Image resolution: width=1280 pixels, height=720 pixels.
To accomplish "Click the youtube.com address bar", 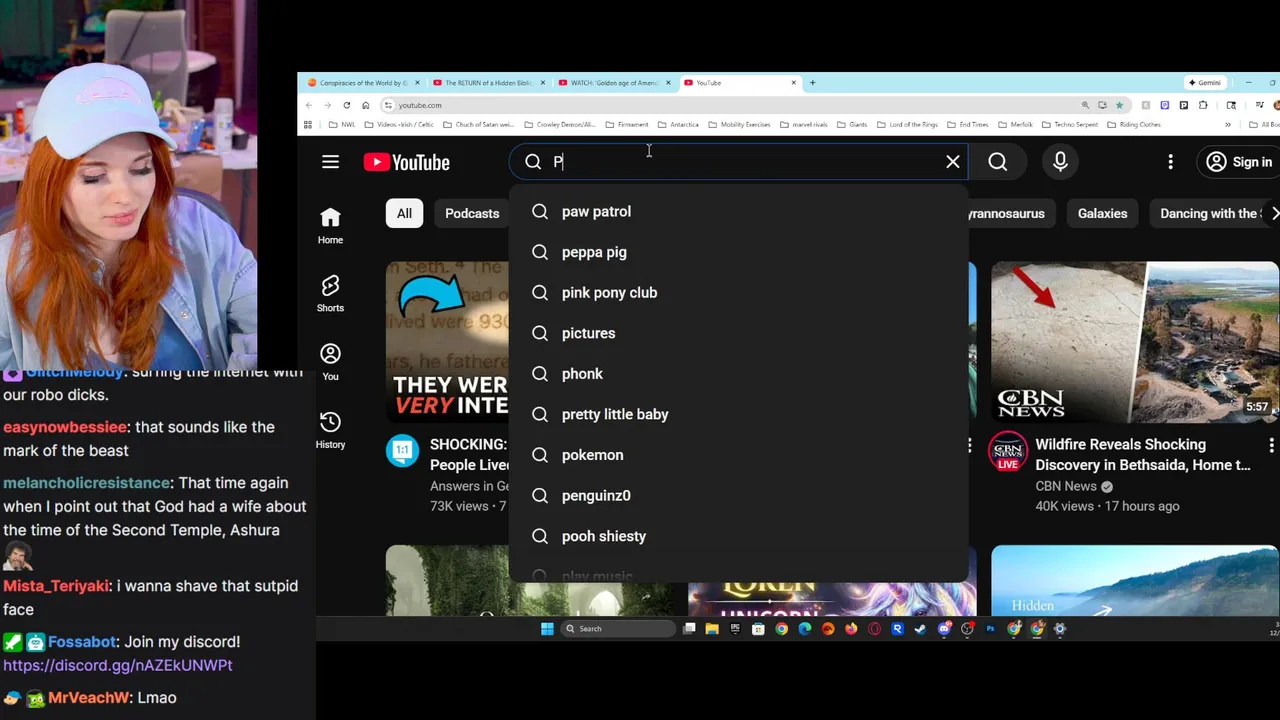I will tap(730, 105).
